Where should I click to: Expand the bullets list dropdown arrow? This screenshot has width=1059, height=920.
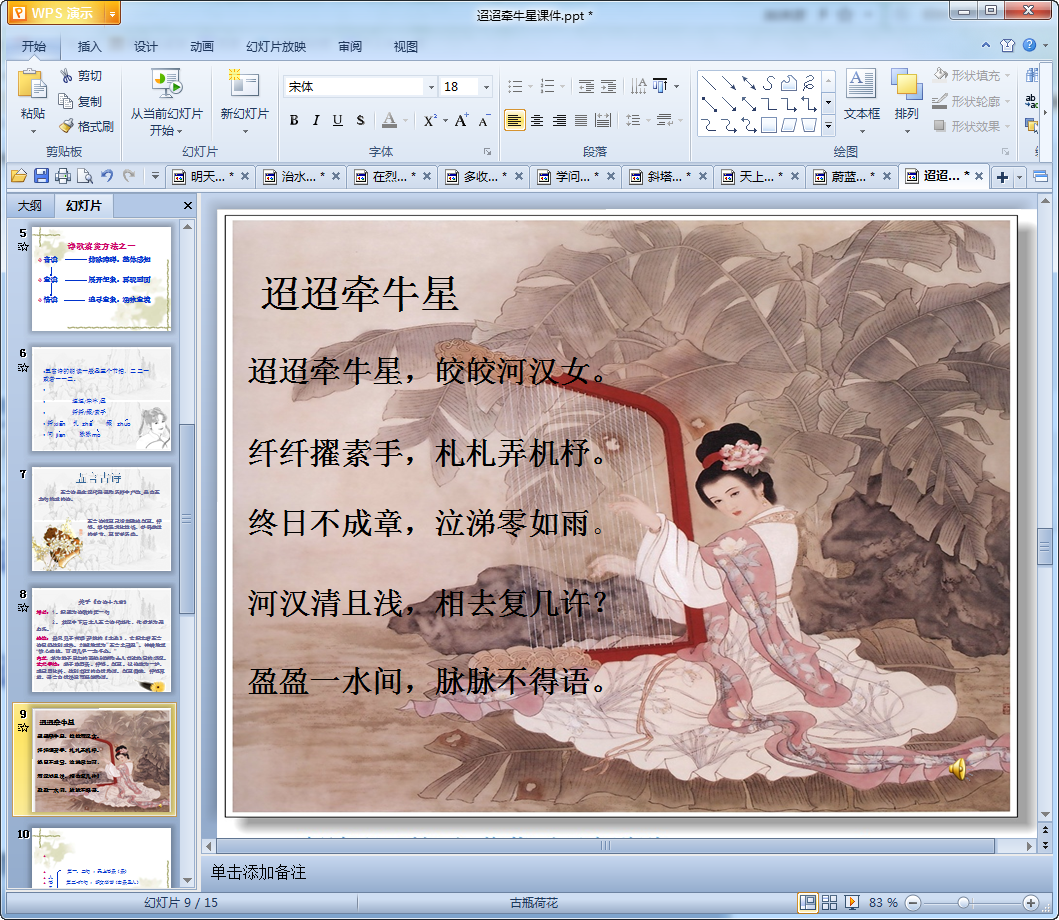pos(530,86)
